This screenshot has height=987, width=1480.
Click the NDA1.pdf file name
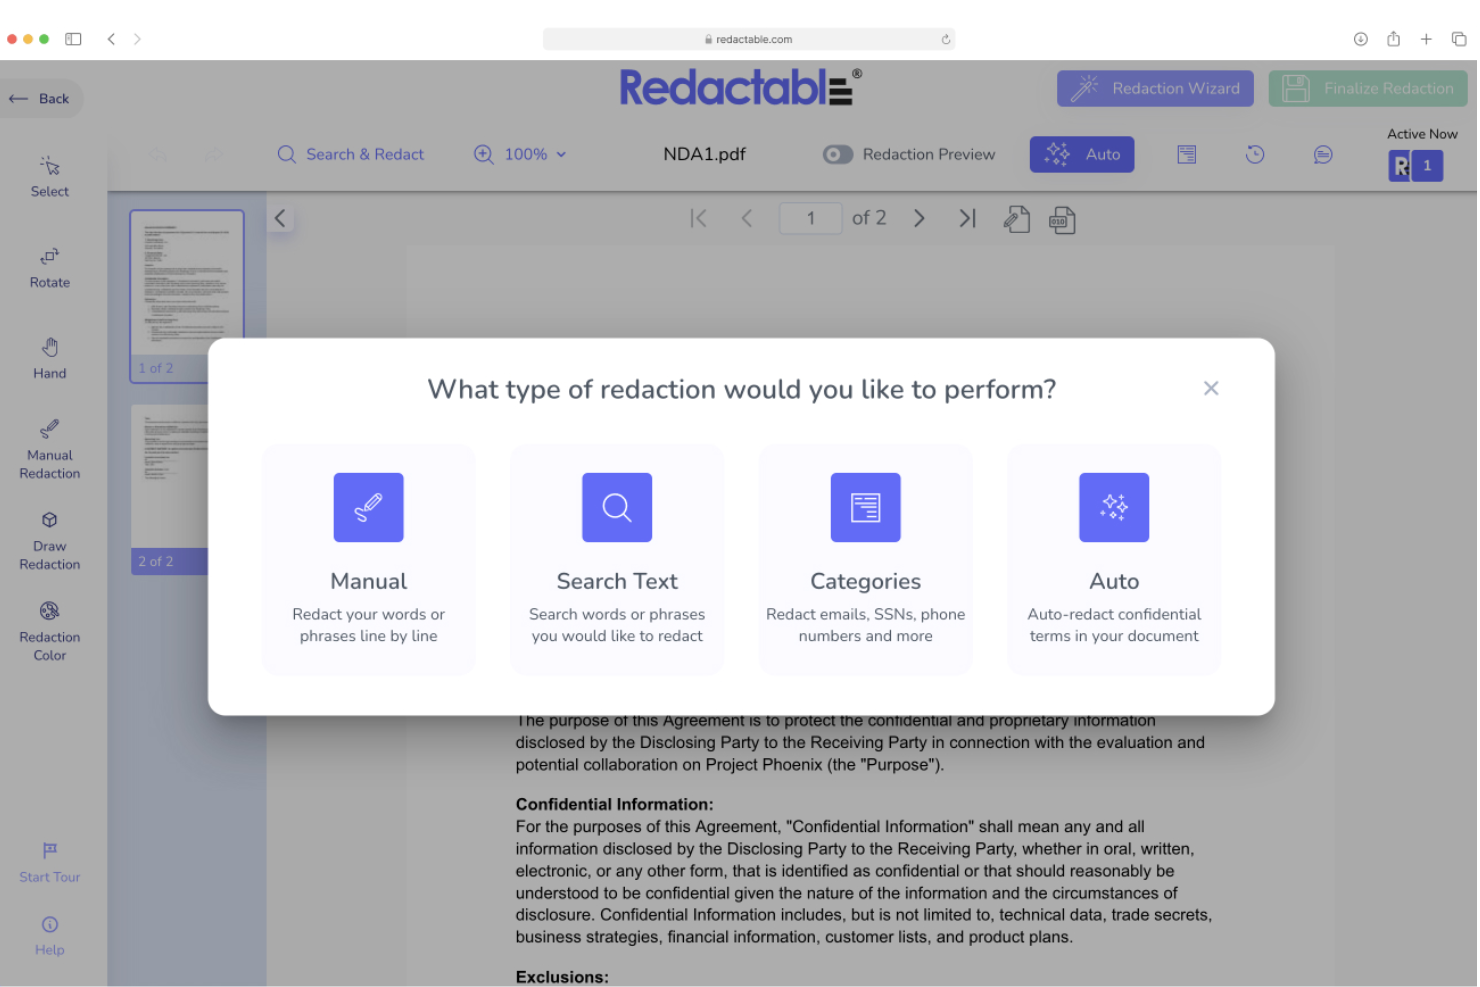(704, 154)
